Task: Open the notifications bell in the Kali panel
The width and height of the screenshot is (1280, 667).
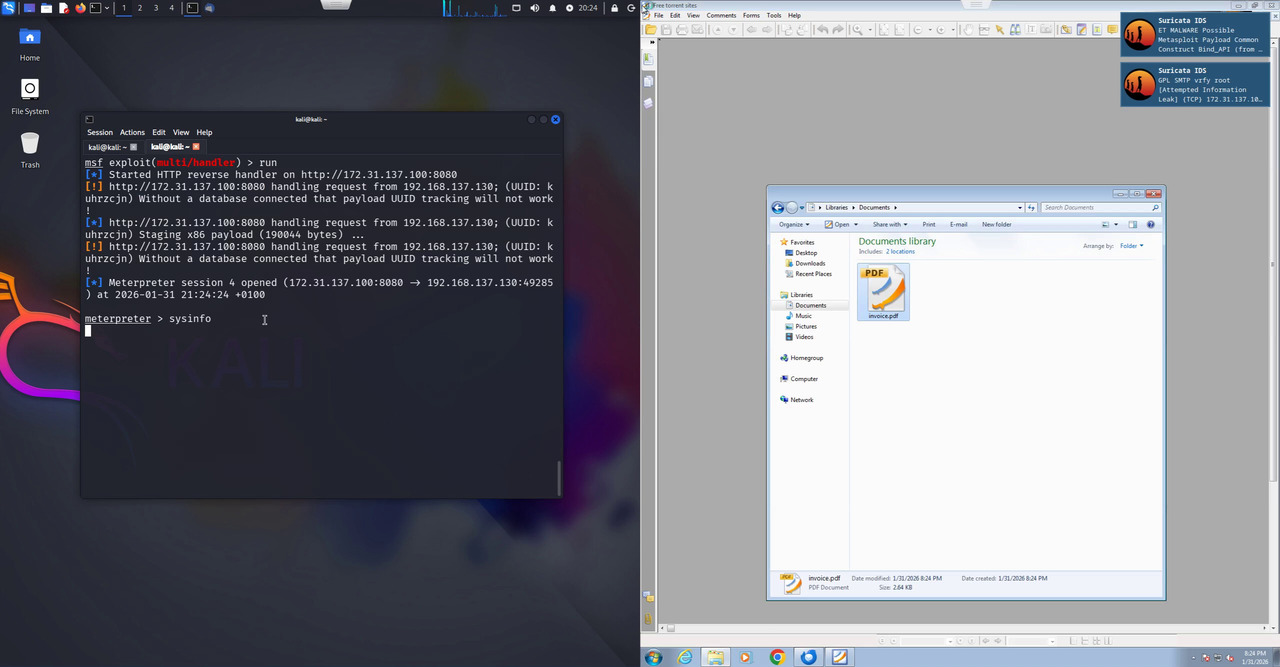Action: pos(552,8)
